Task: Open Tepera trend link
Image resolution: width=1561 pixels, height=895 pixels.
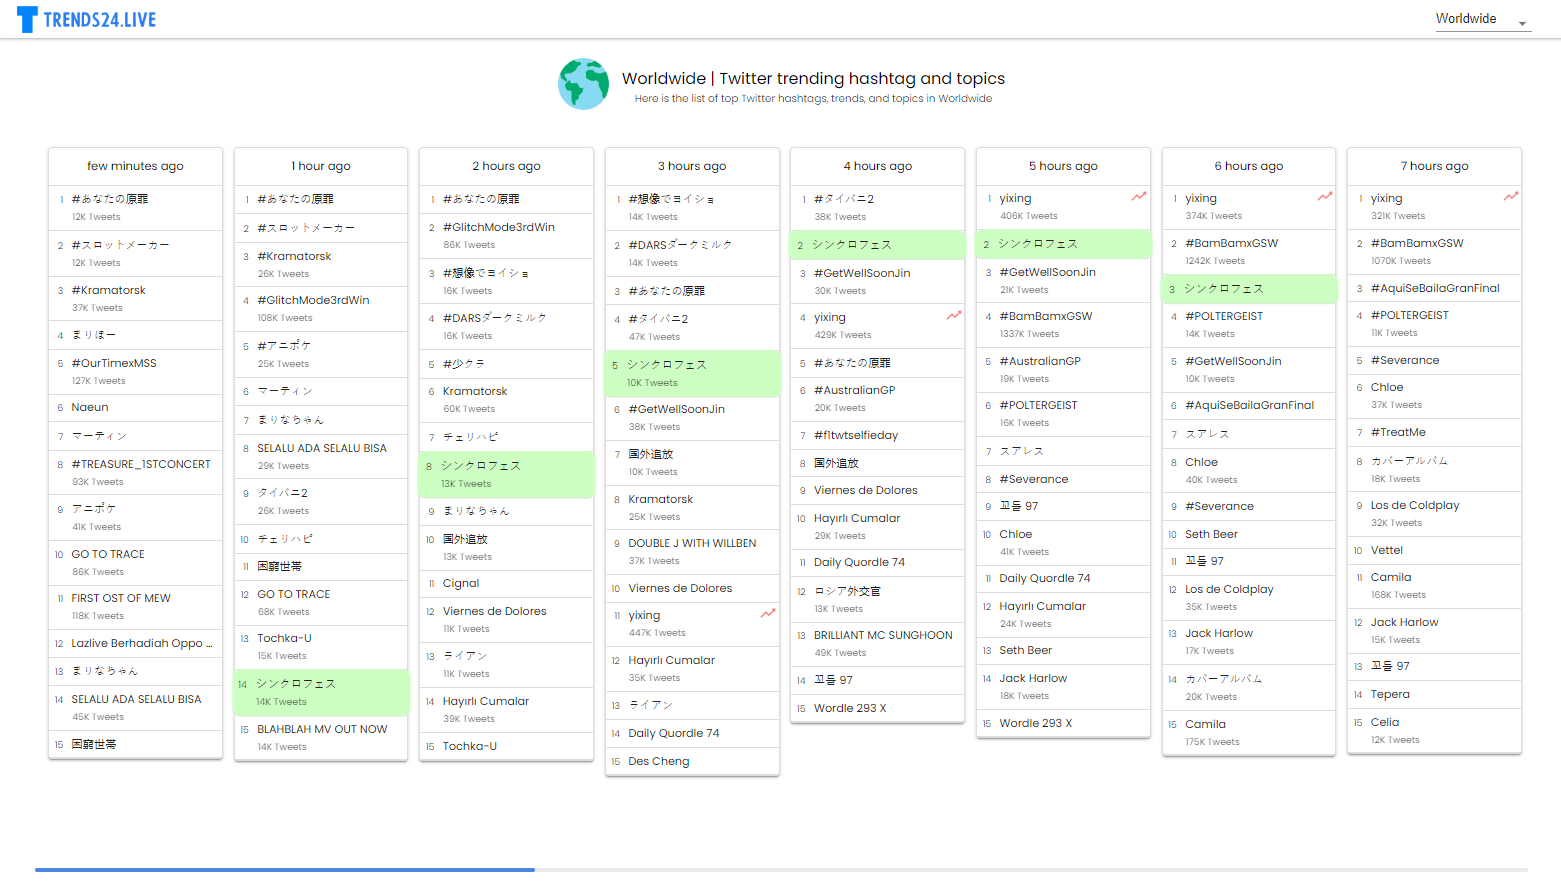Action: tap(1390, 694)
